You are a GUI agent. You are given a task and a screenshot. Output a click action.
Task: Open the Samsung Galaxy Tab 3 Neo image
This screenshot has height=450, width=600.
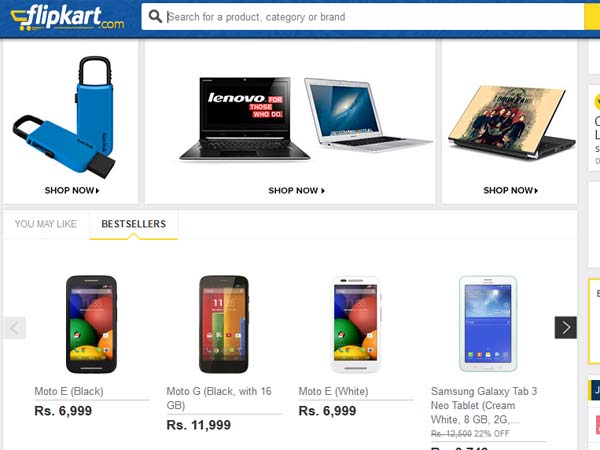[488, 323]
